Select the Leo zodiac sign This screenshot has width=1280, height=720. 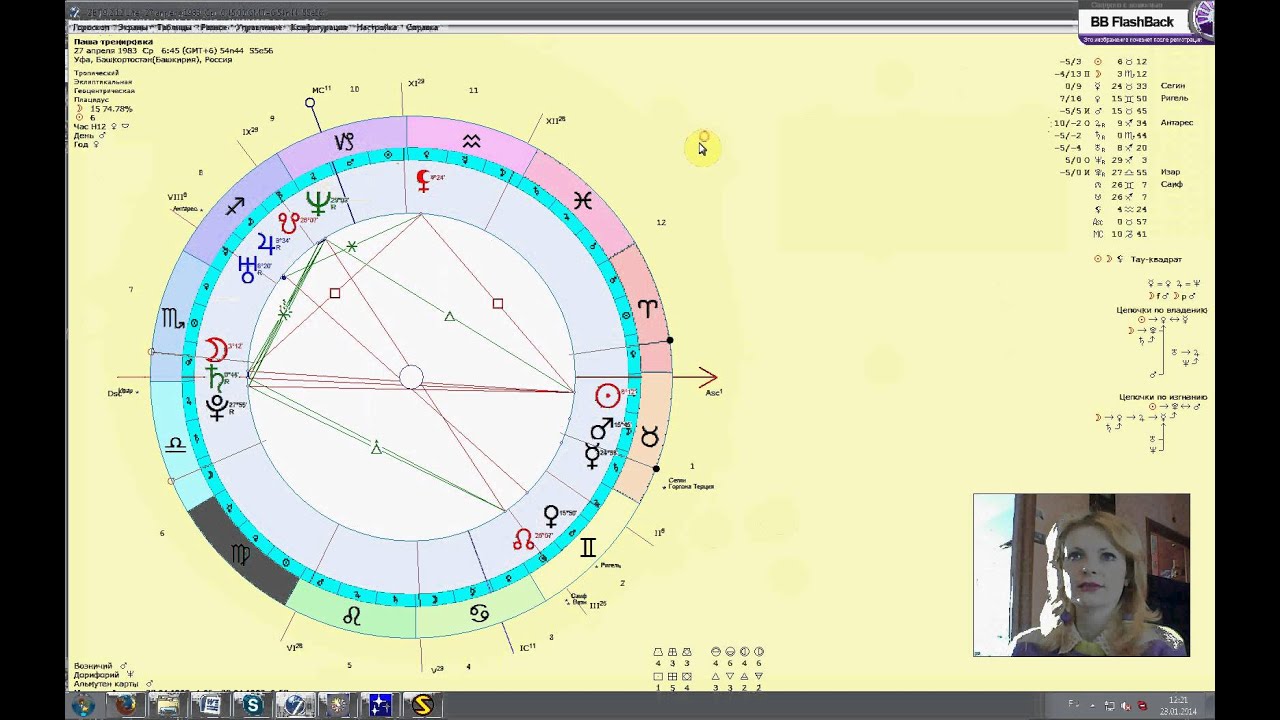click(351, 617)
